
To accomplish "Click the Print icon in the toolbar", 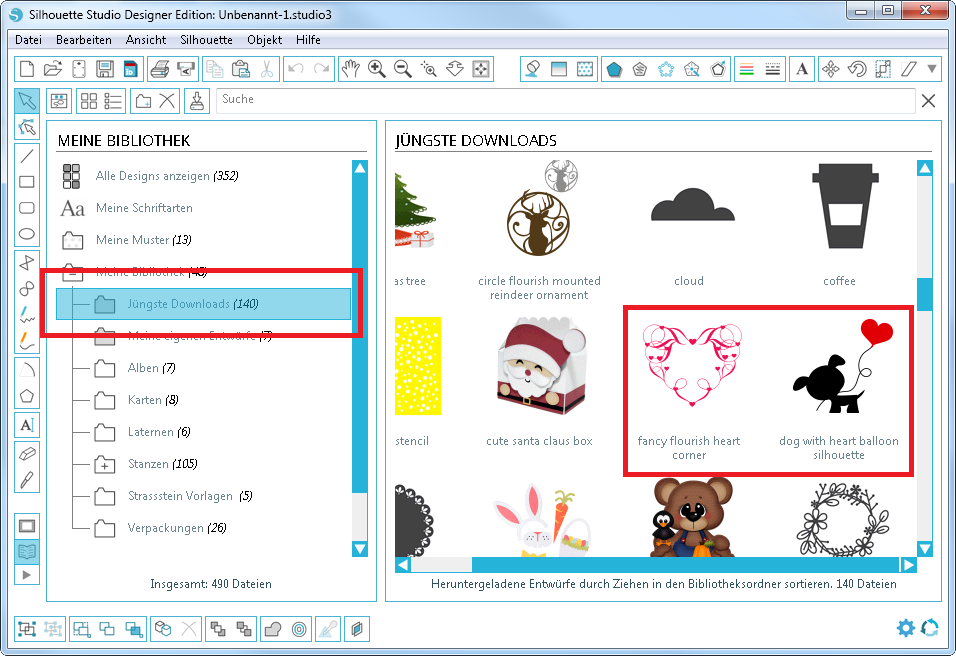I will click(x=158, y=69).
